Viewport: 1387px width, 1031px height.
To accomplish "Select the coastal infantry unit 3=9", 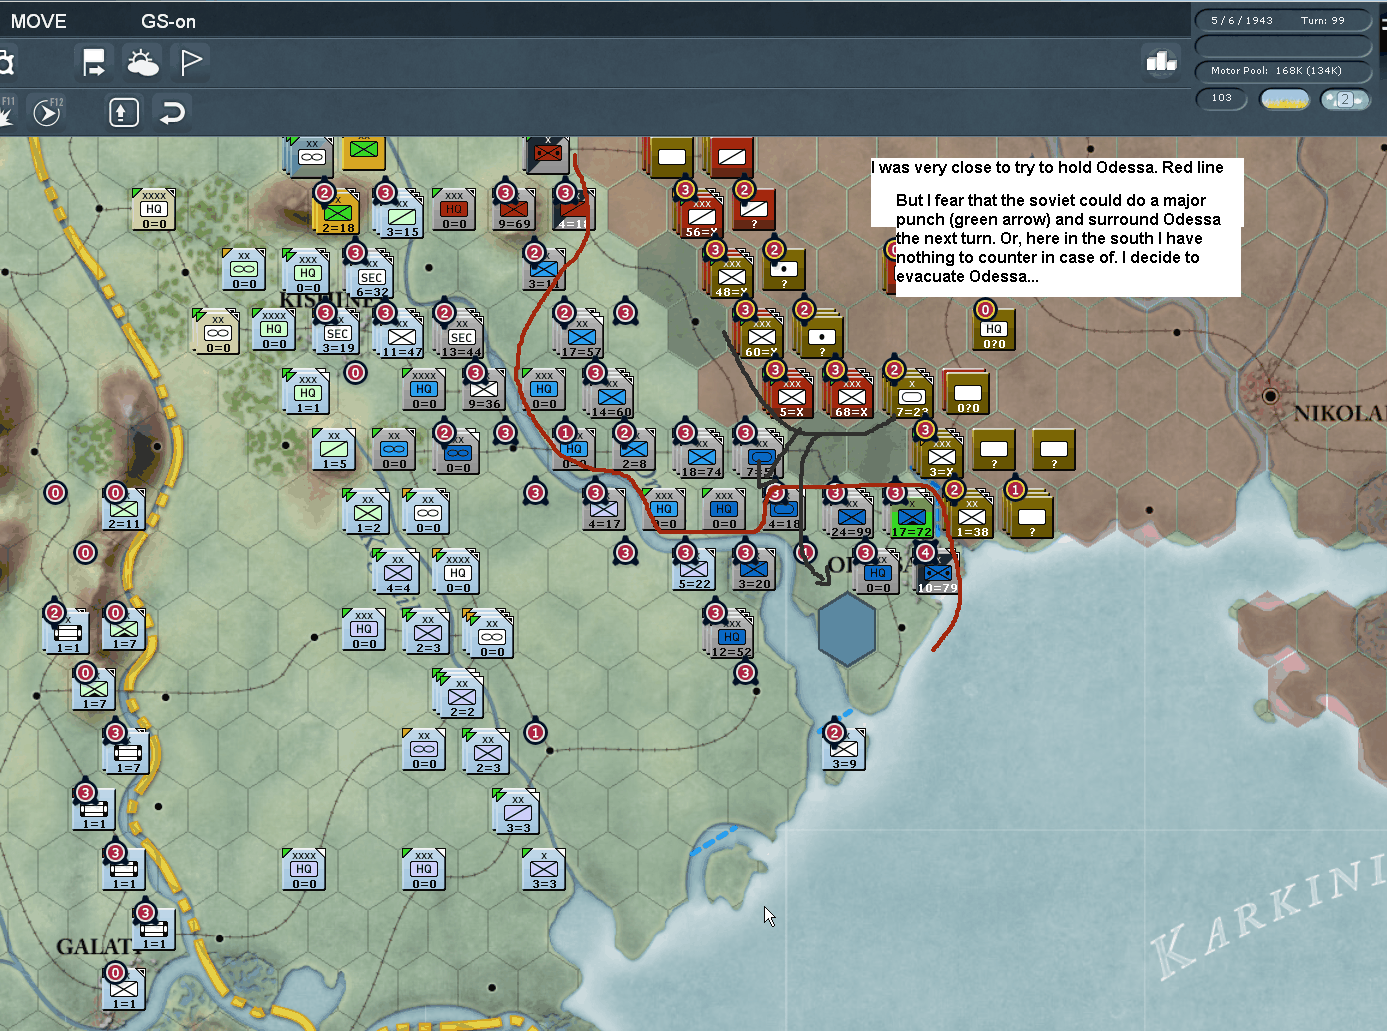I will (844, 749).
